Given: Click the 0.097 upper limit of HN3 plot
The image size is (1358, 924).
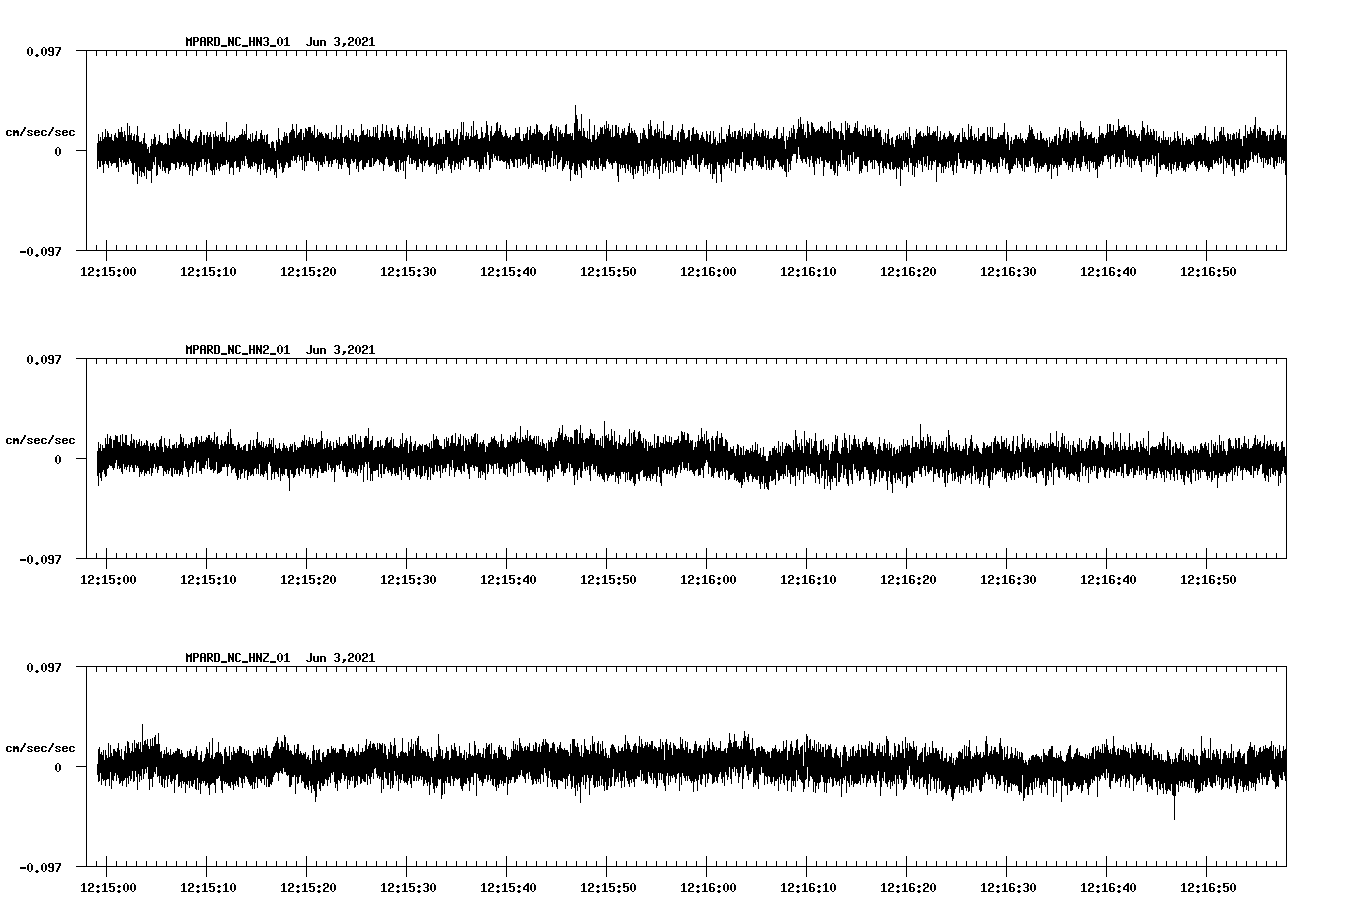Looking at the screenshot, I should [43, 51].
